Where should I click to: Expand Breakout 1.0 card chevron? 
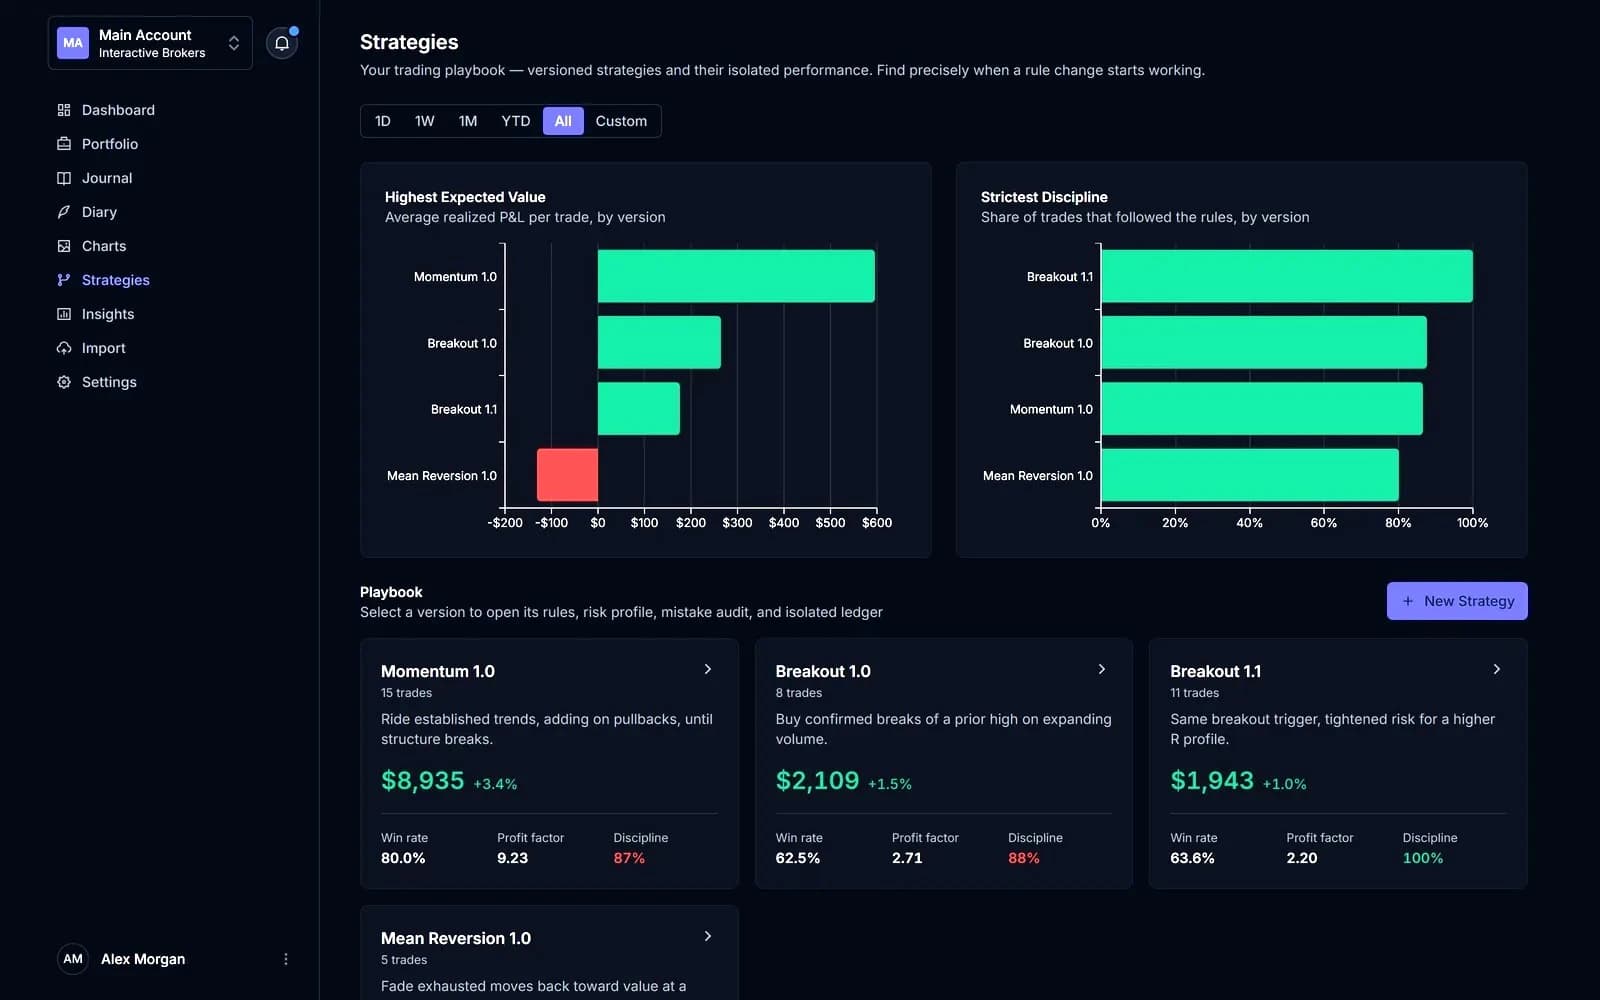(x=1102, y=669)
